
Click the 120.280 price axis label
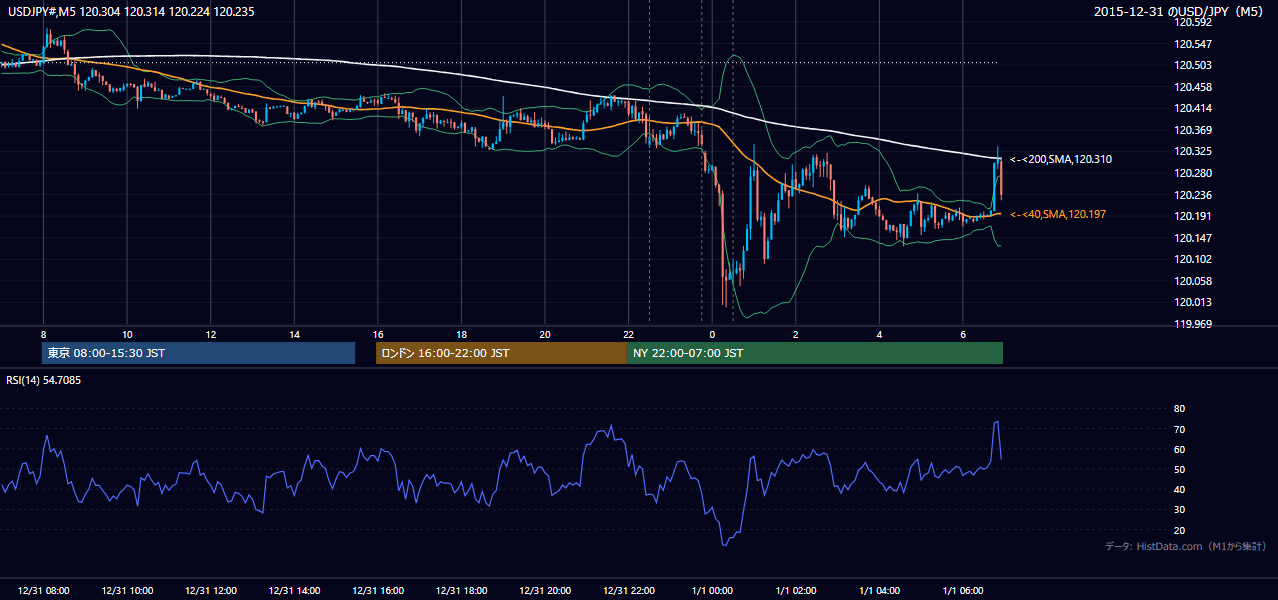(1194, 173)
